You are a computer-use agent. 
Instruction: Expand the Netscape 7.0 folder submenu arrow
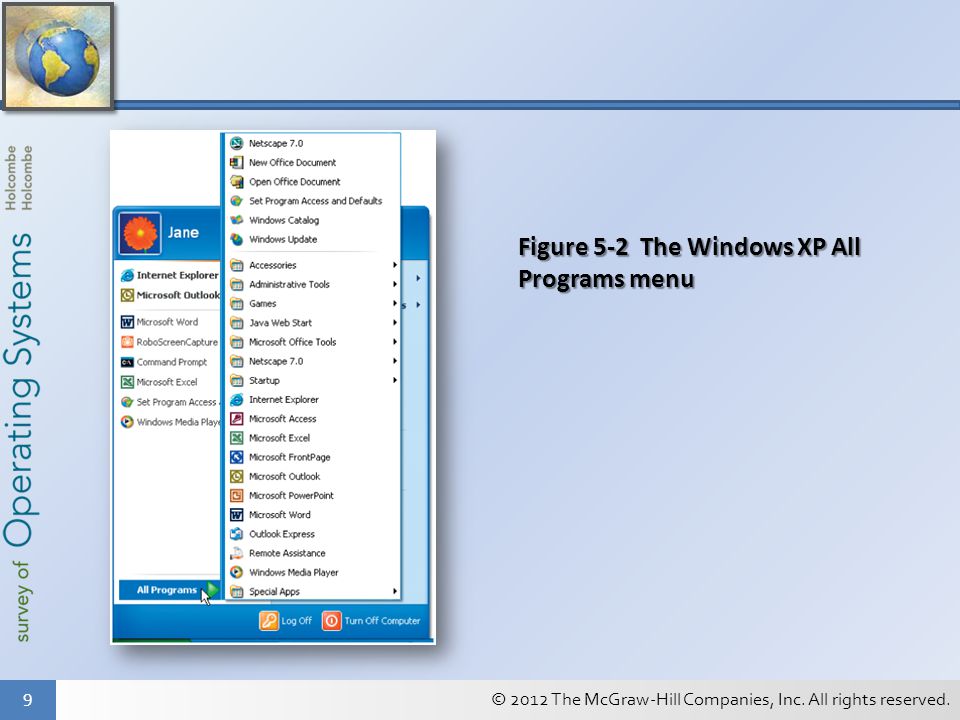[x=395, y=361]
